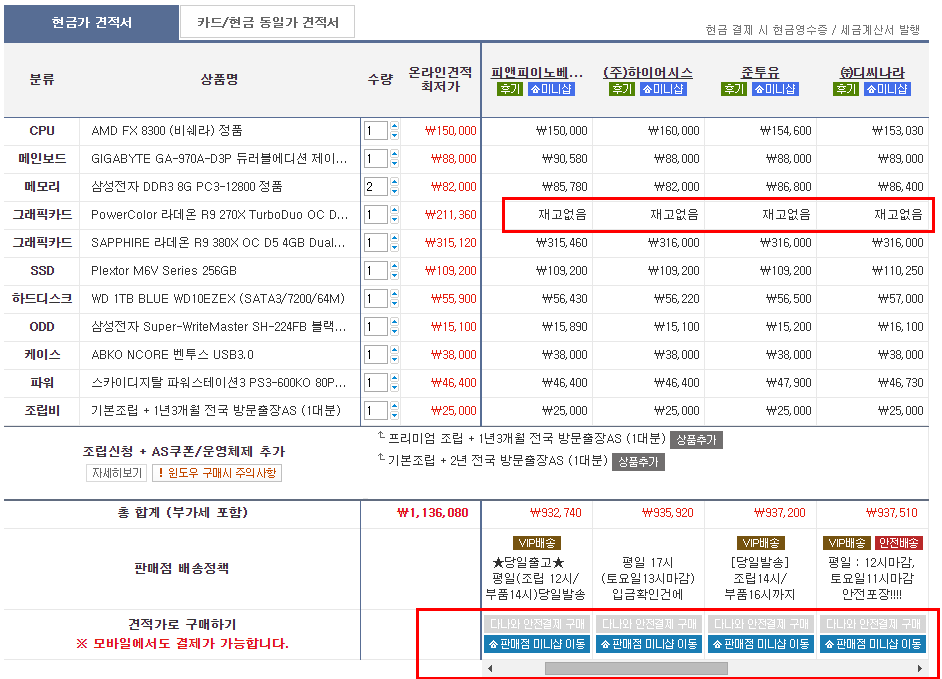Adjust quantity stepper for 삼성전자 DDR3 memory

point(394,186)
